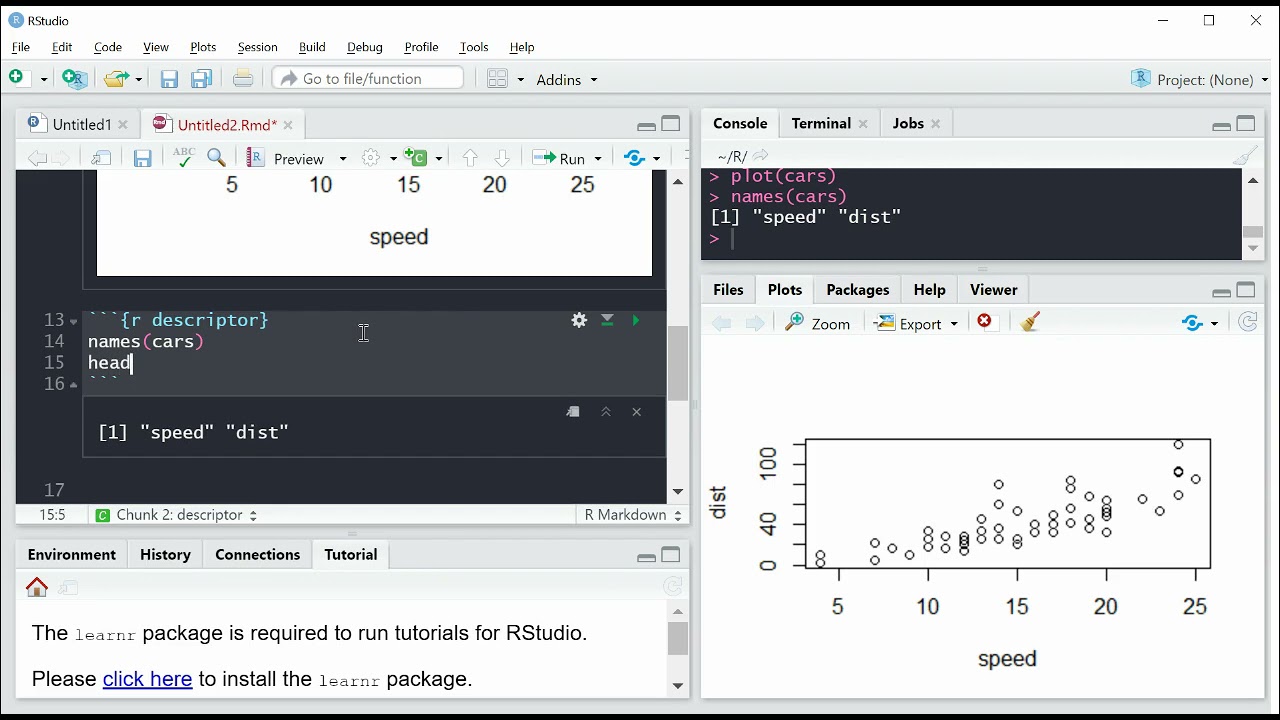Open the Run options dropdown arrow
The width and height of the screenshot is (1280, 720).
click(x=598, y=159)
